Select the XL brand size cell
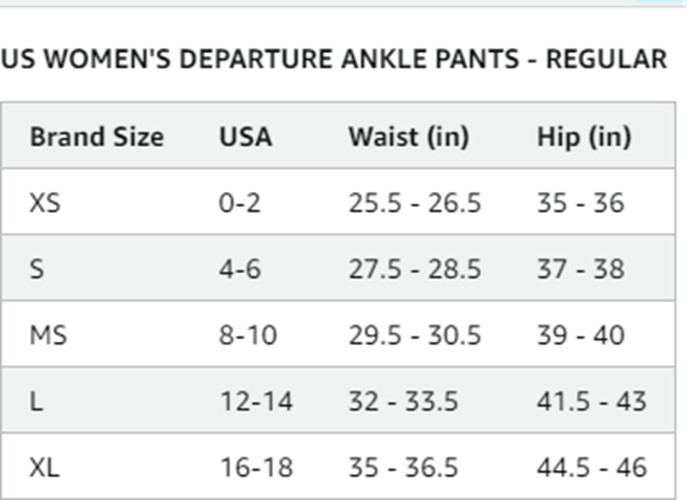Viewport: 690px width, 500px height. pyautogui.click(x=45, y=466)
